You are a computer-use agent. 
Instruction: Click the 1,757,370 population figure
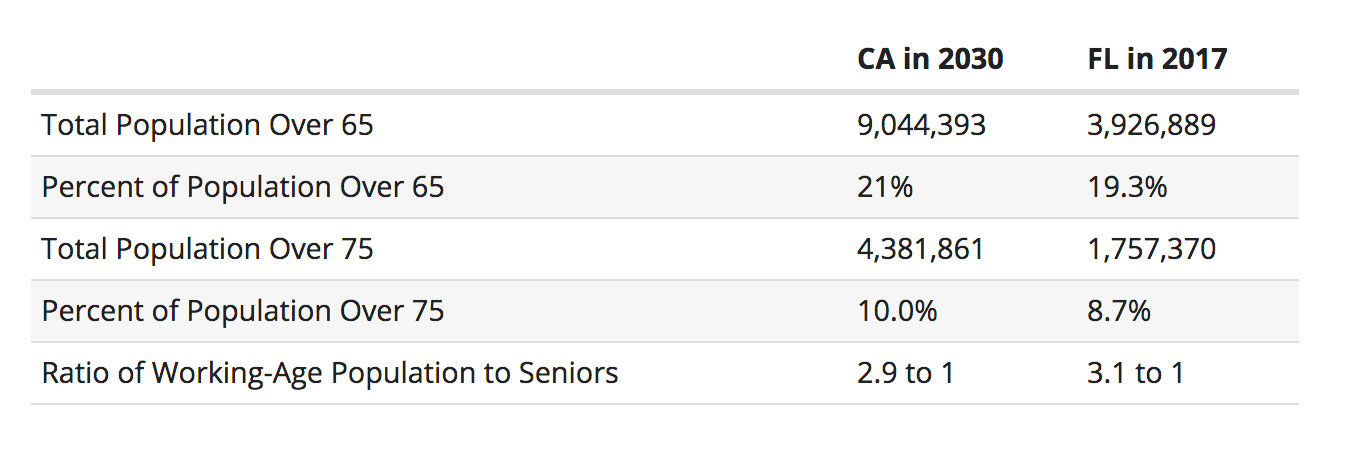(1151, 249)
